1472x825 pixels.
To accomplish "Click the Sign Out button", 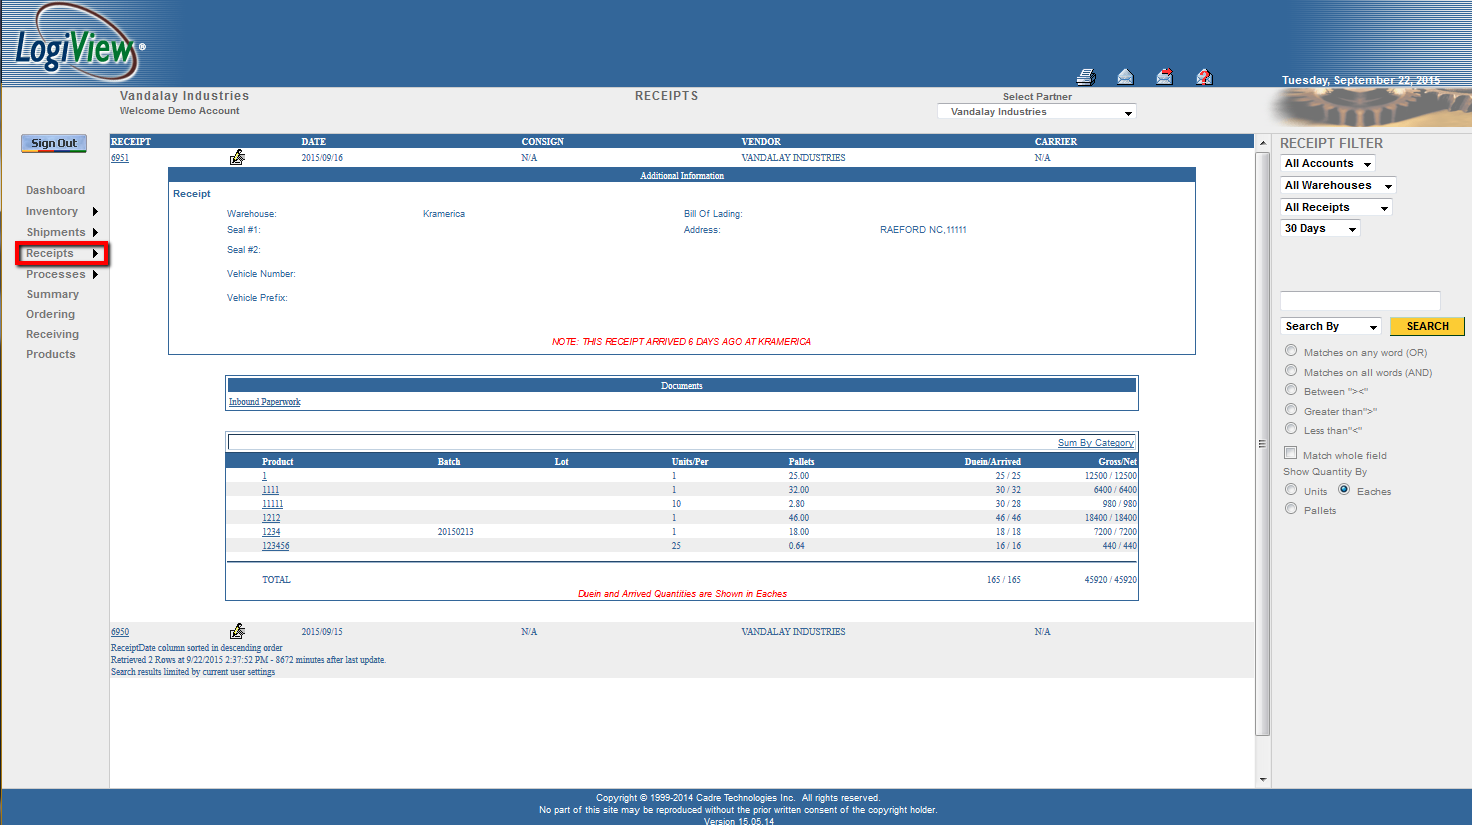I will click(54, 143).
